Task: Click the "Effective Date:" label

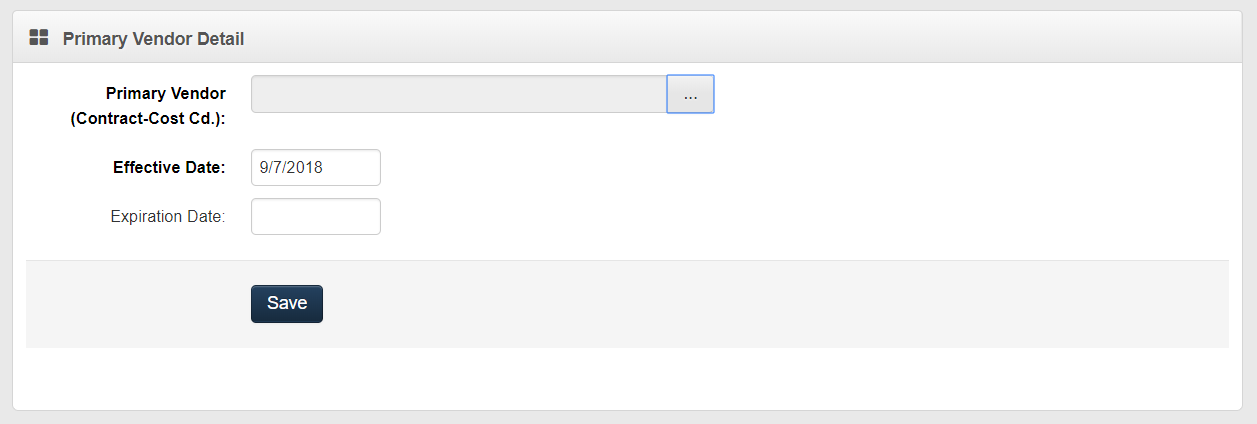Action: 169,168
